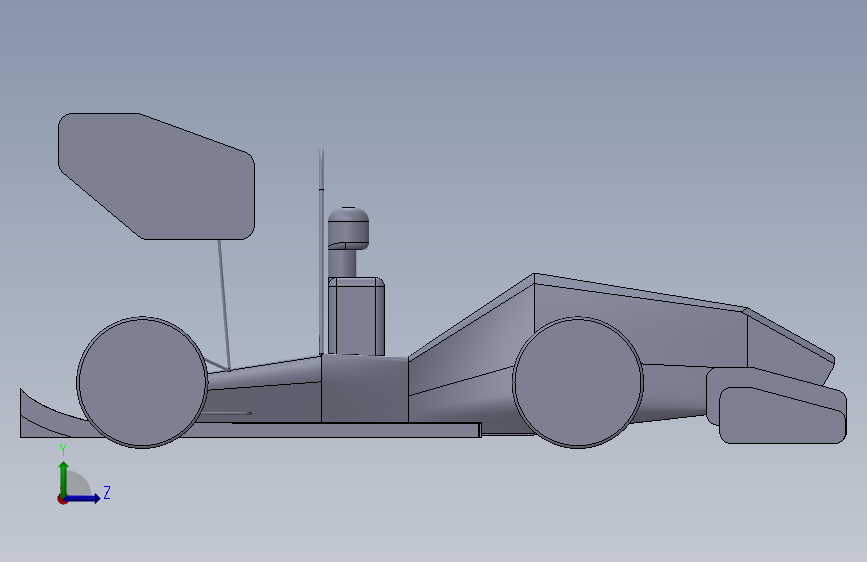
Task: Click the red X axis origin dot of triad
Action: [x=62, y=500]
